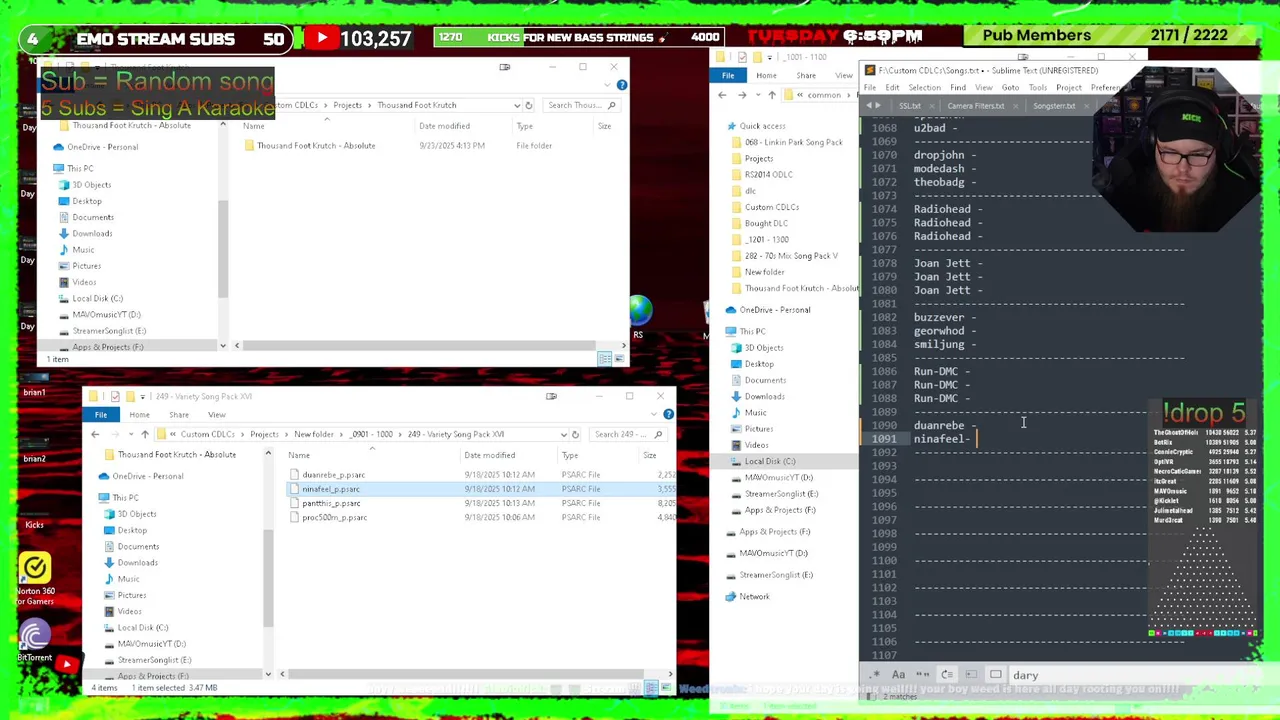This screenshot has height=720, width=1280.
Task: Toggle wrap option in Sublime find bar
Action: click(947, 675)
